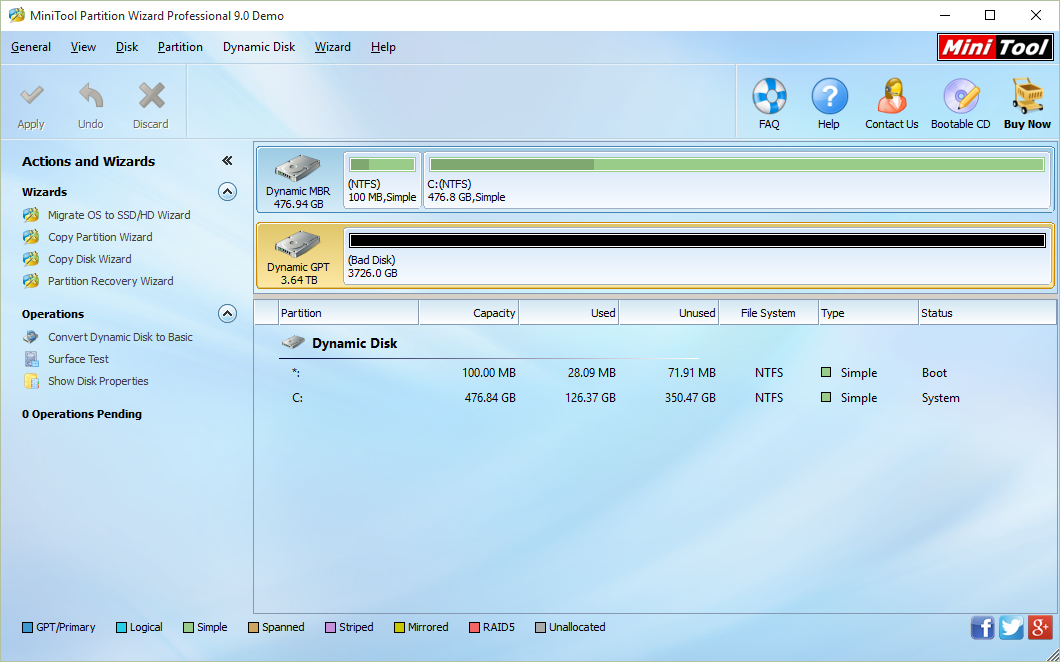Click the MiniTool logo
The image size is (1060, 662).
point(995,48)
